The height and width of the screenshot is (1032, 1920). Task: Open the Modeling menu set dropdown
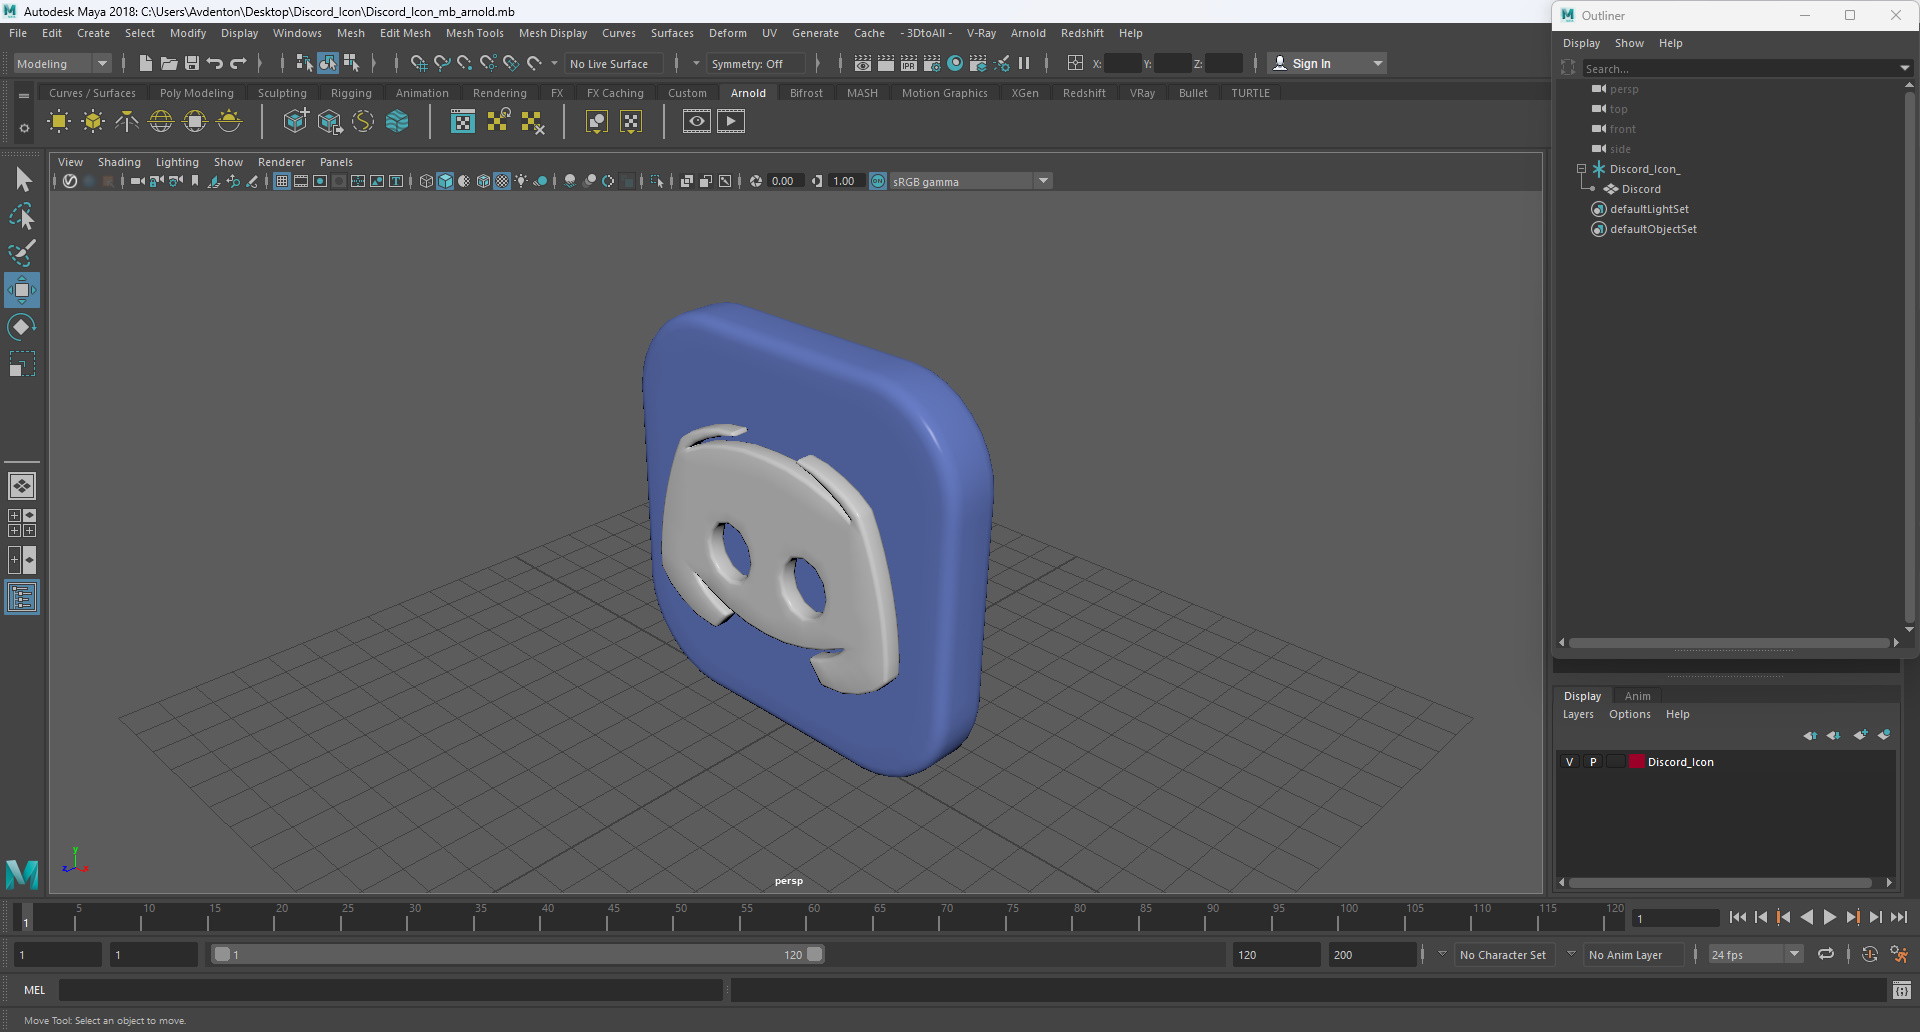click(x=62, y=63)
